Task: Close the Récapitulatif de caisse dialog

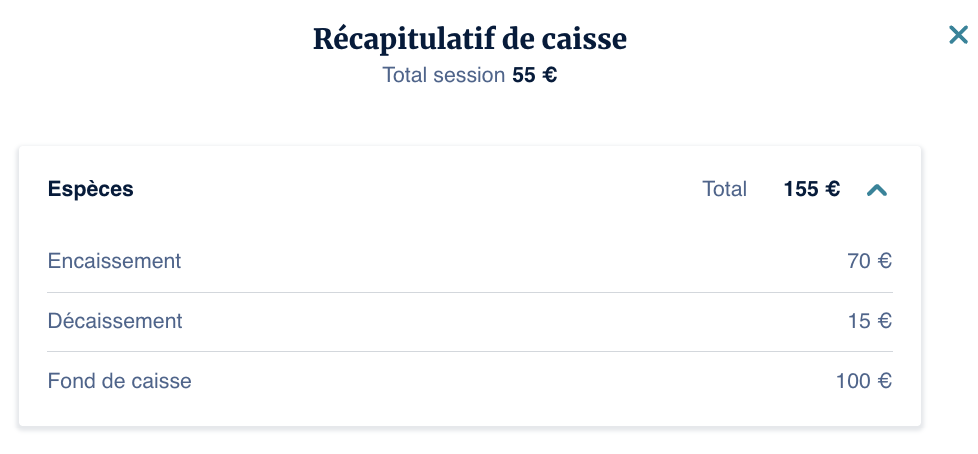Action: coord(958,36)
